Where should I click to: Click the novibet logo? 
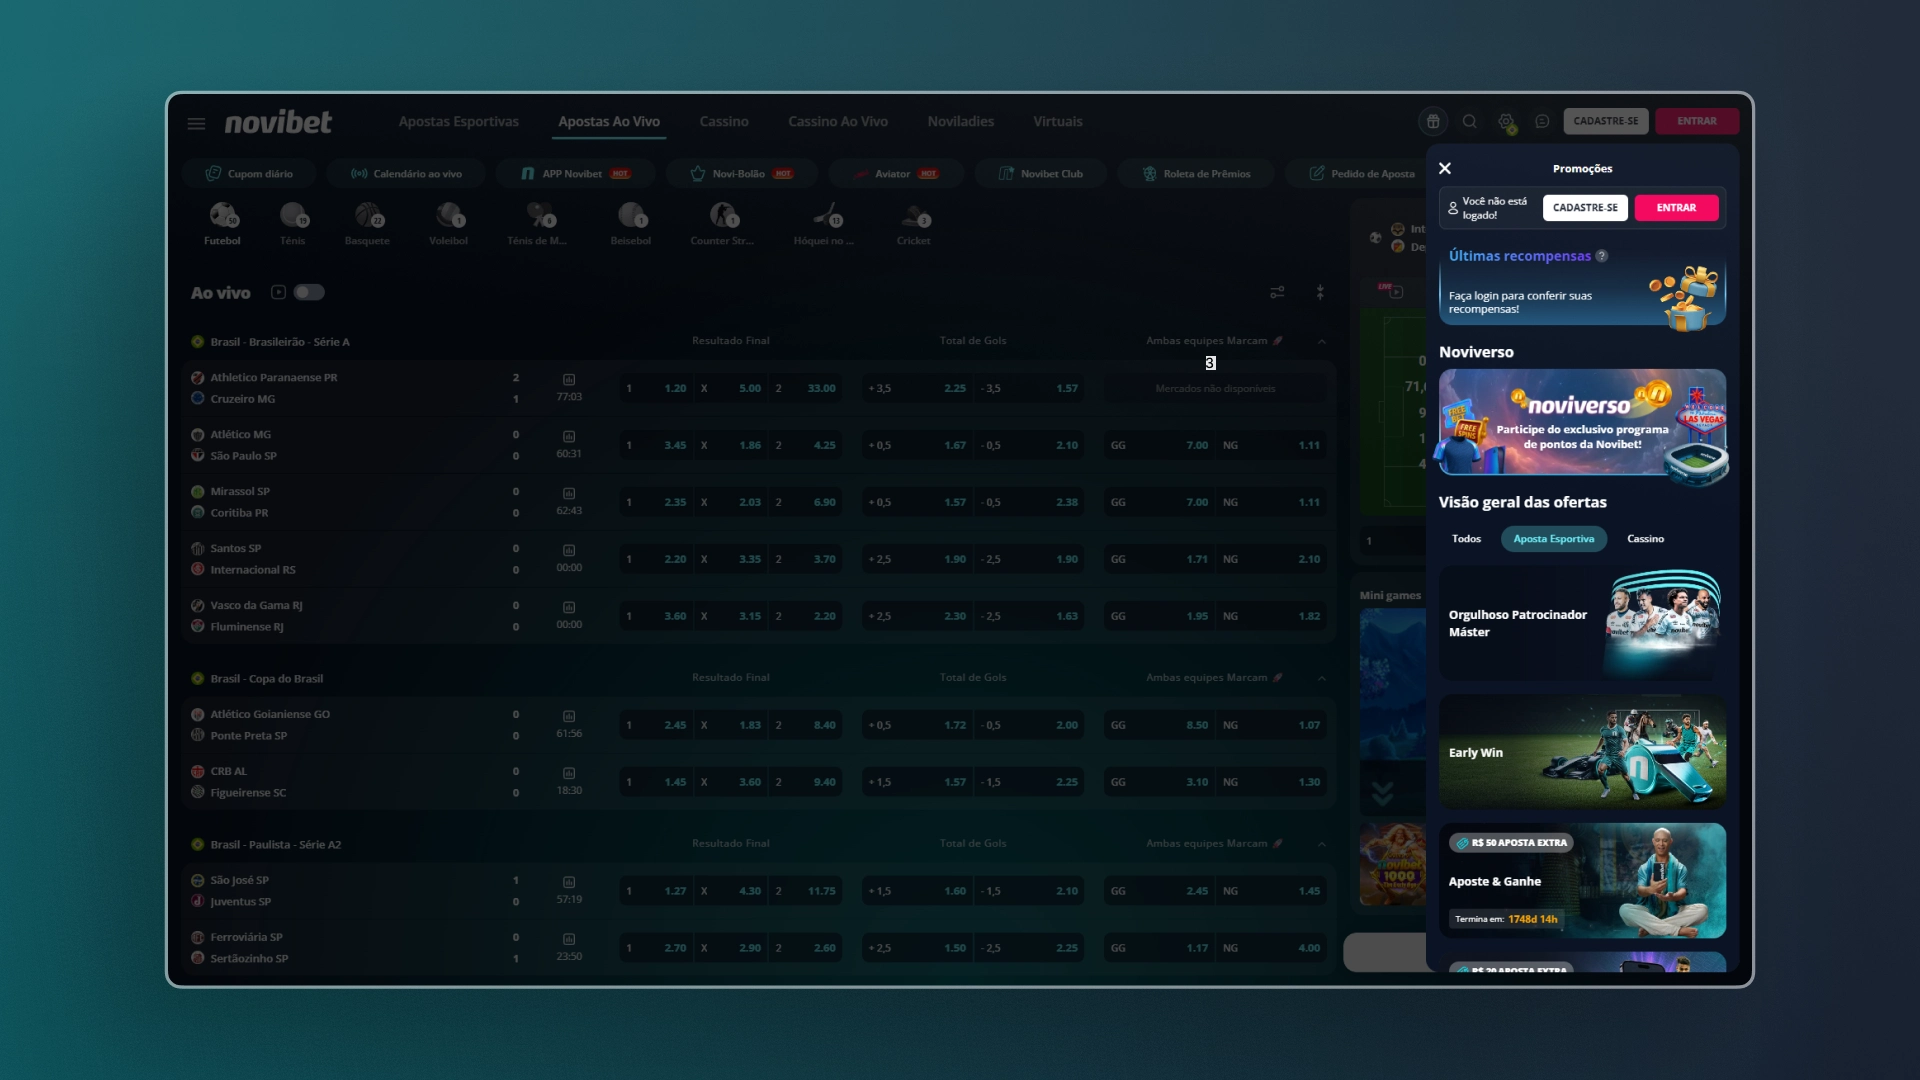pos(278,122)
